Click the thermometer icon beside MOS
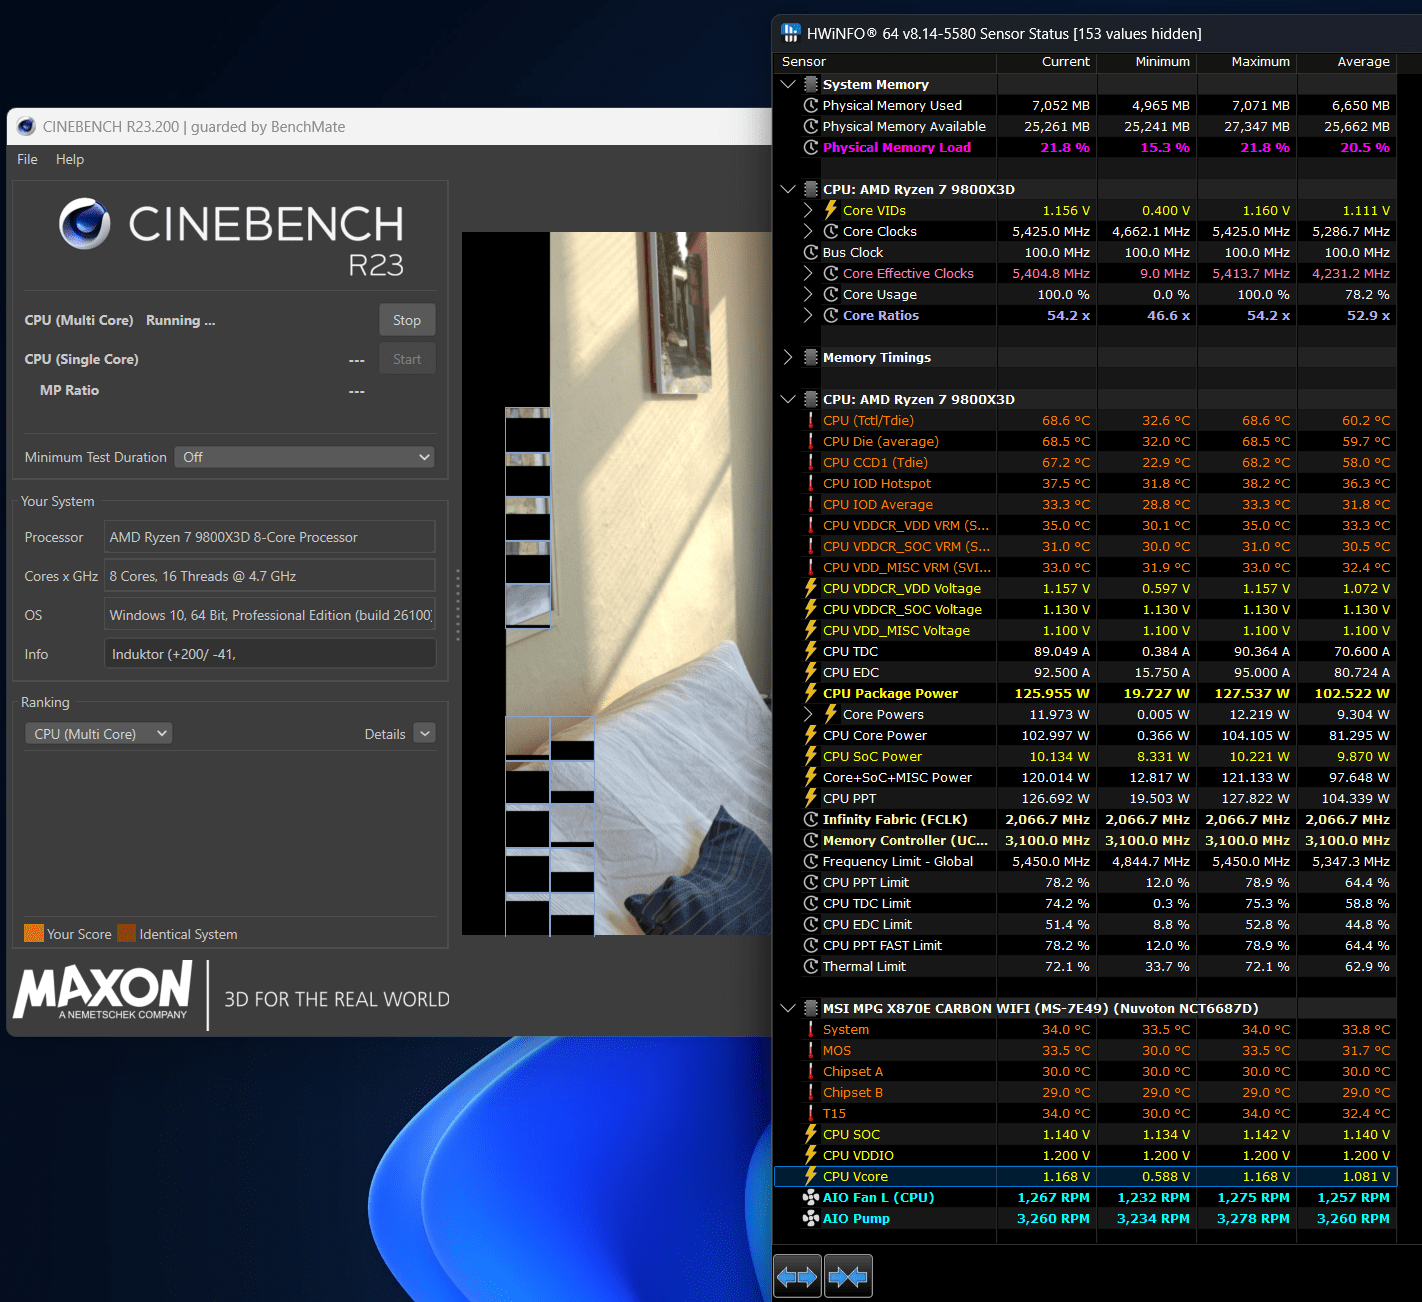Image resolution: width=1422 pixels, height=1302 pixels. [811, 1050]
